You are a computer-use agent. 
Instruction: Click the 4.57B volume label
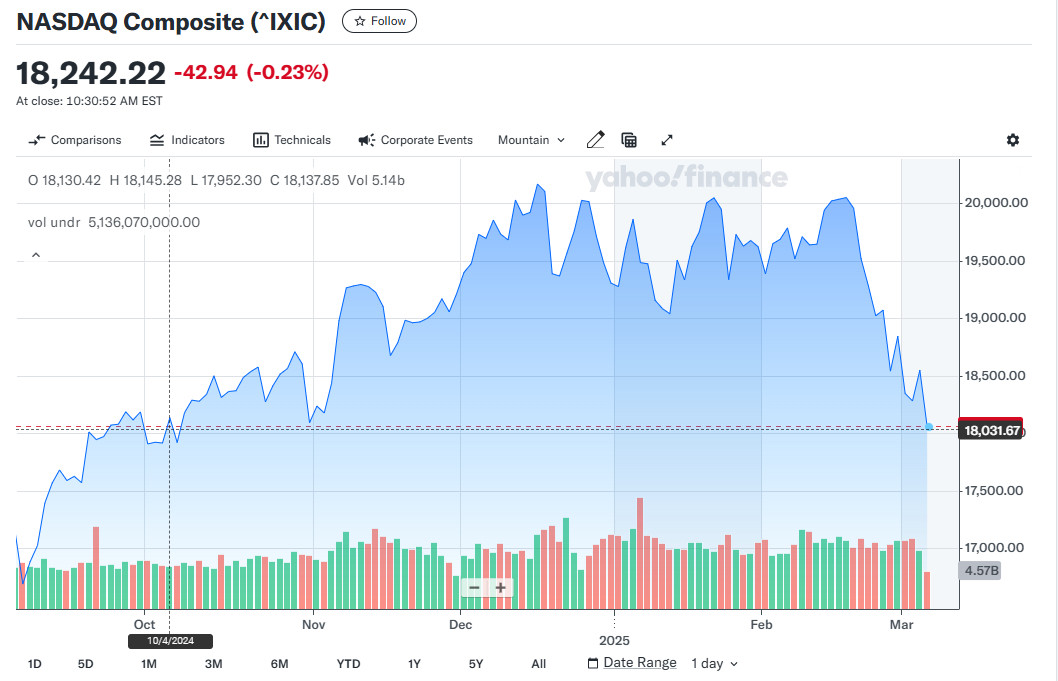[x=980, y=571]
